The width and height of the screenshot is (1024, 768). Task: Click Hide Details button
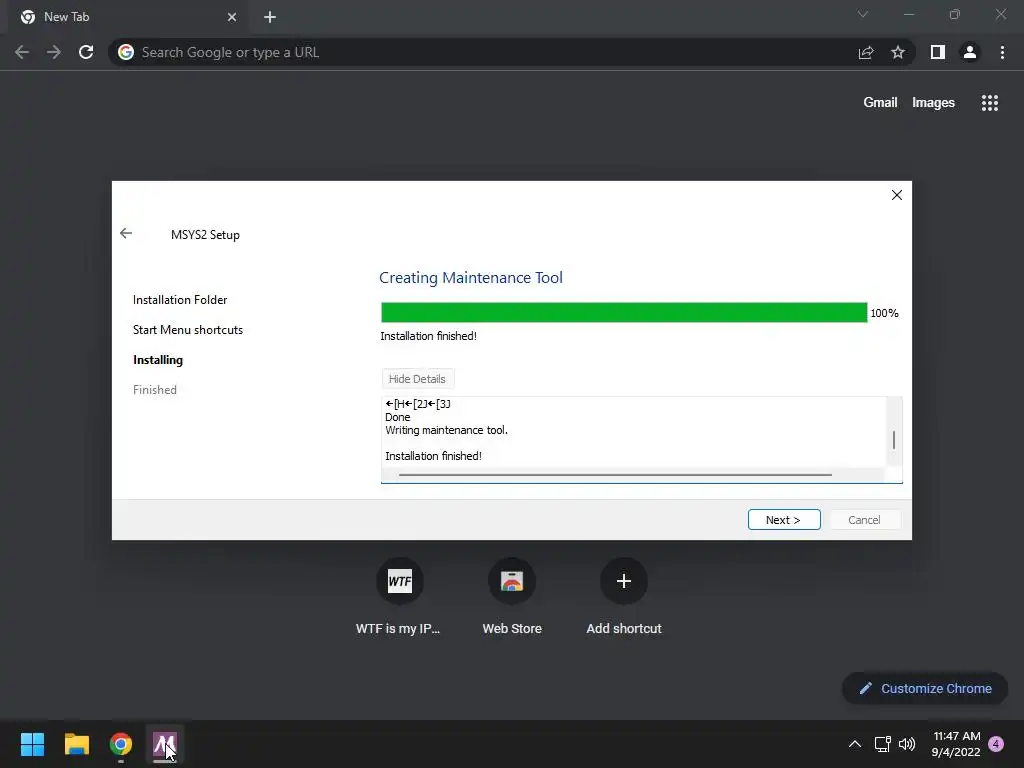pos(417,379)
